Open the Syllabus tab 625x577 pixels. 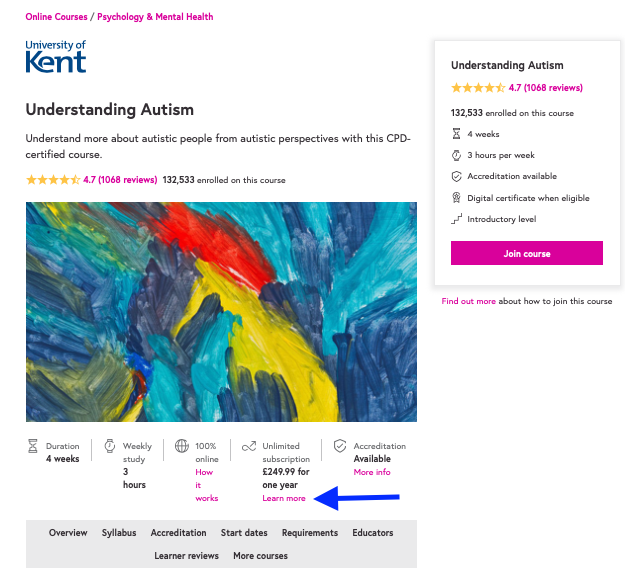point(119,533)
